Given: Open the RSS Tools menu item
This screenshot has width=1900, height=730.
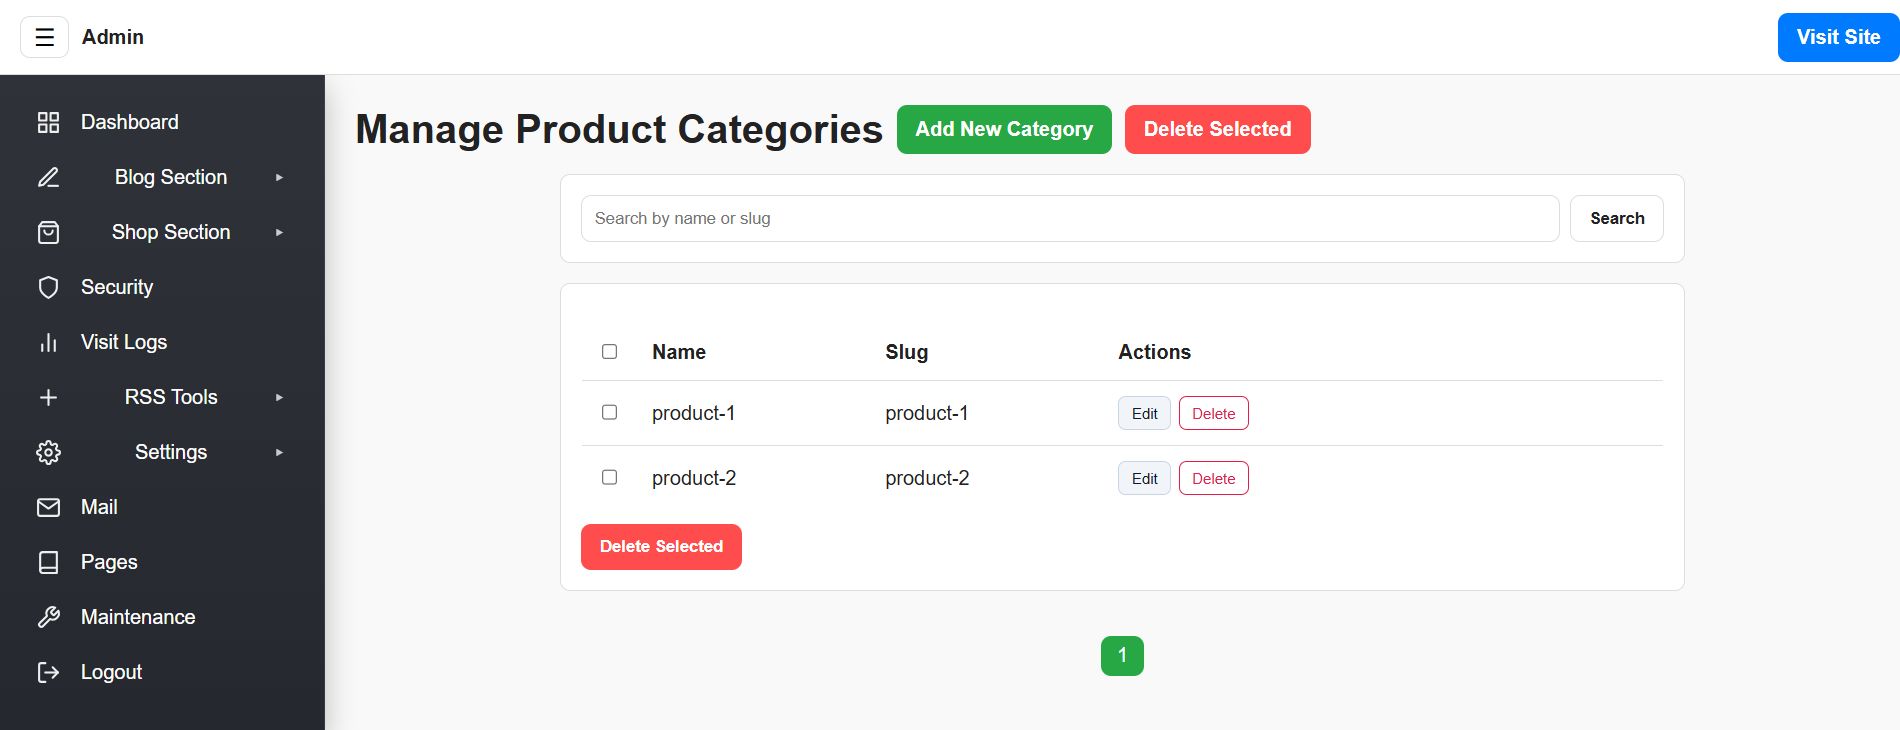Looking at the screenshot, I should 170,398.
